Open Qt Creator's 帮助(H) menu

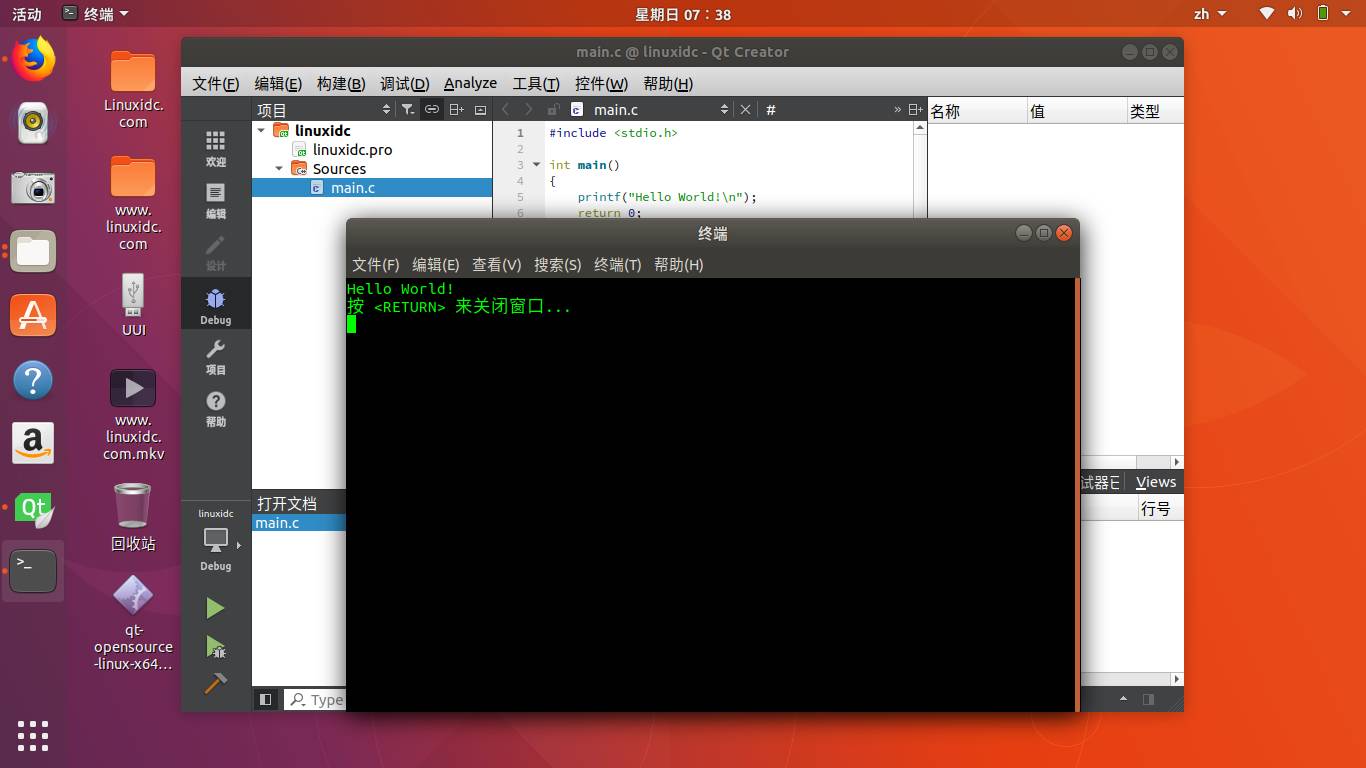click(668, 83)
